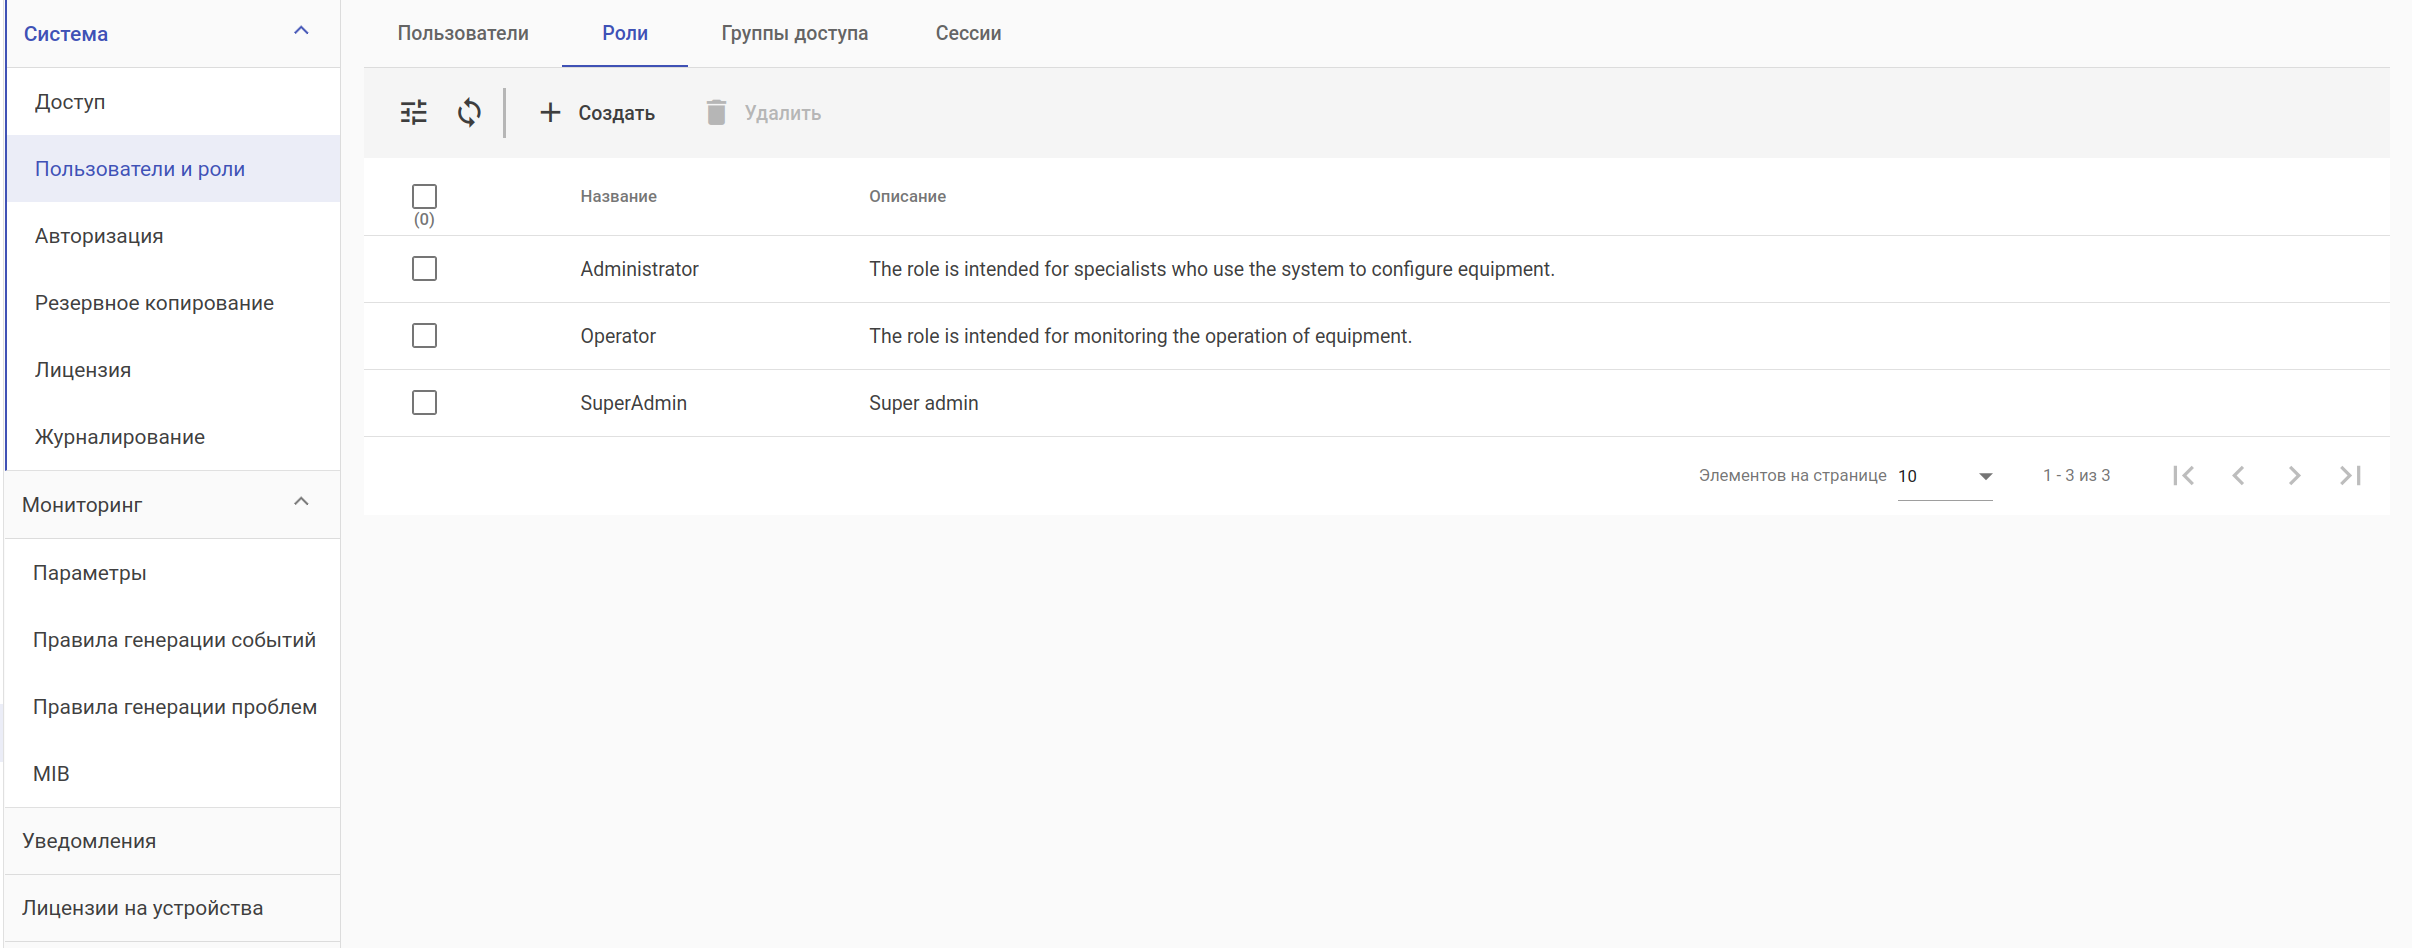This screenshot has width=2412, height=948.
Task: Go to the previous page arrow
Action: click(2239, 476)
